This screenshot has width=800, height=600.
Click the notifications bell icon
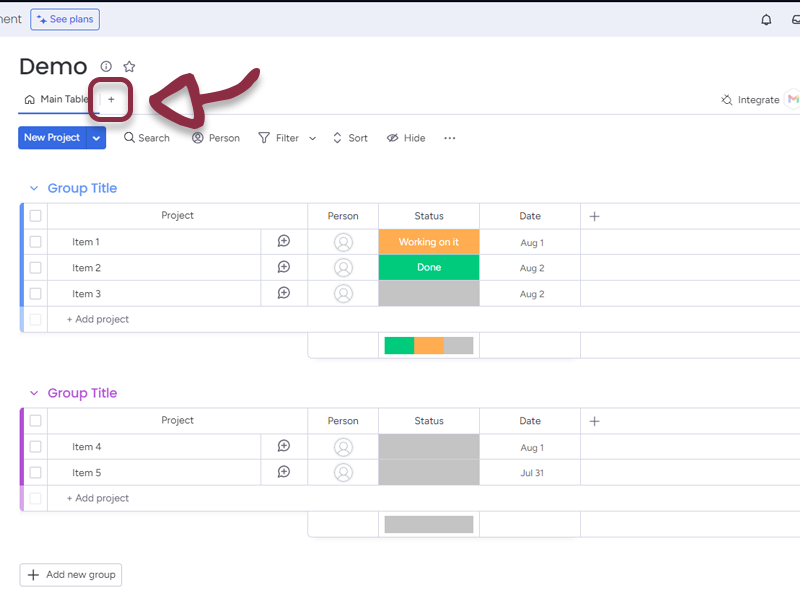pyautogui.click(x=766, y=19)
